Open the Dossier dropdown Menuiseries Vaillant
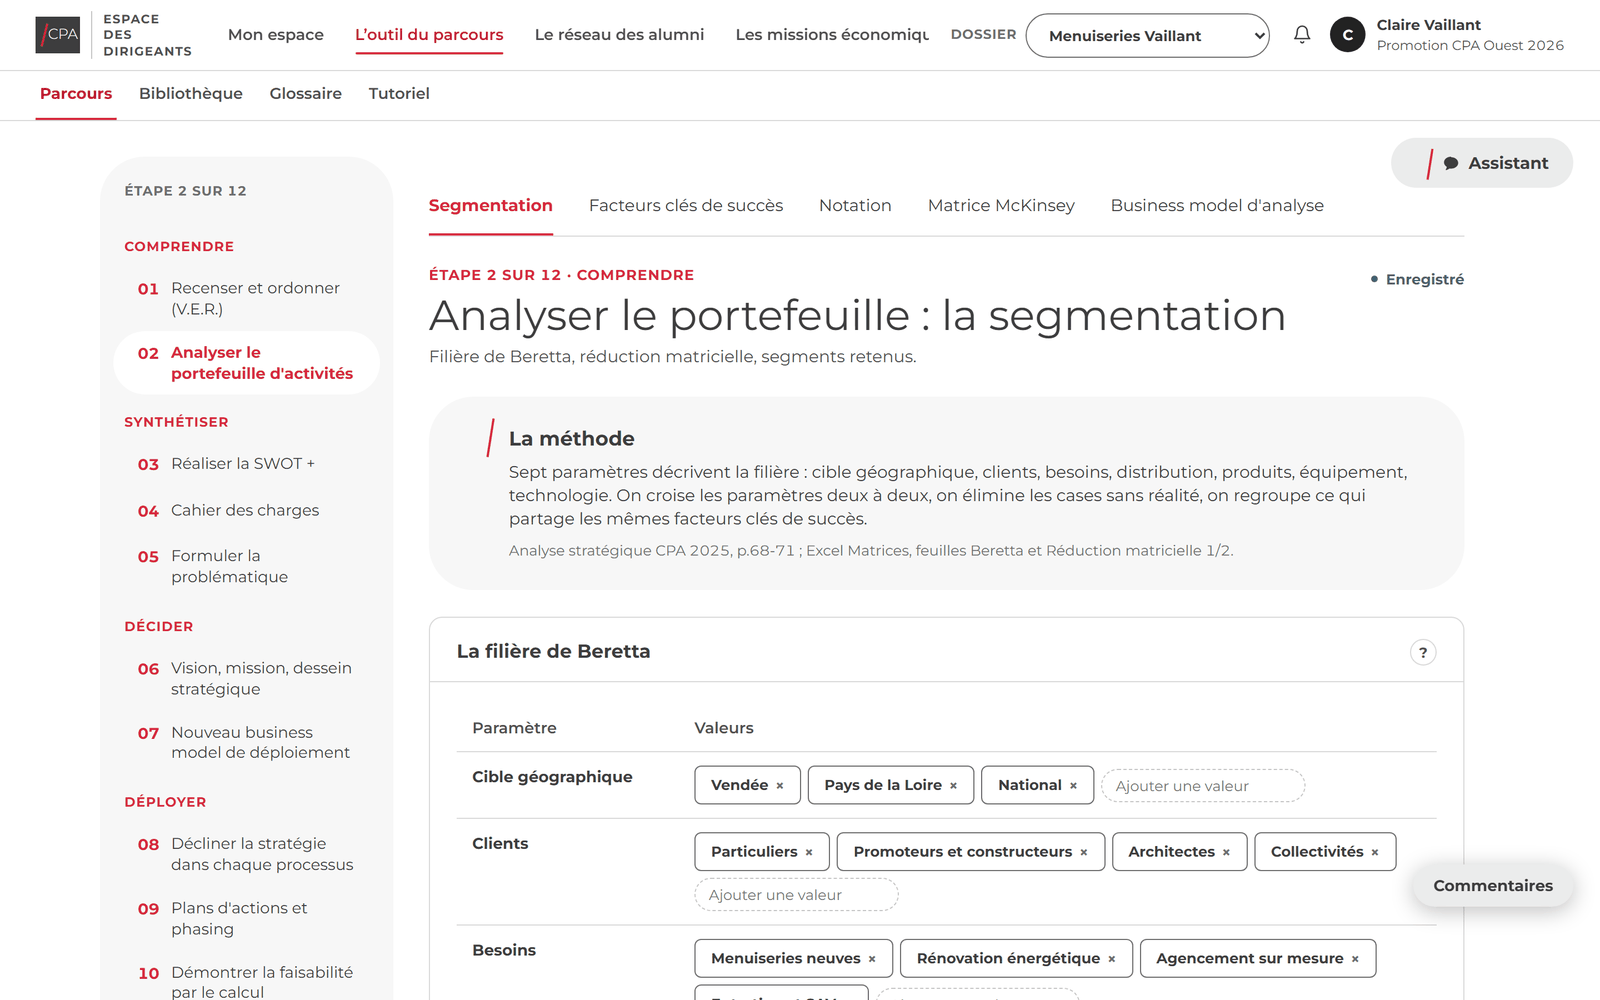Viewport: 1600px width, 1000px height. point(1147,36)
